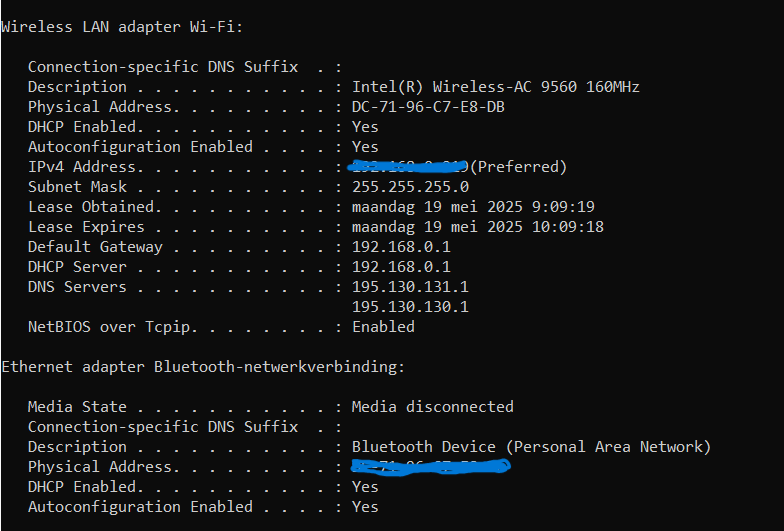The height and width of the screenshot is (531, 784).
Task: Click the Ethernet adapter Bluetooth-netwerkverbinding heading
Action: [x=203, y=366]
